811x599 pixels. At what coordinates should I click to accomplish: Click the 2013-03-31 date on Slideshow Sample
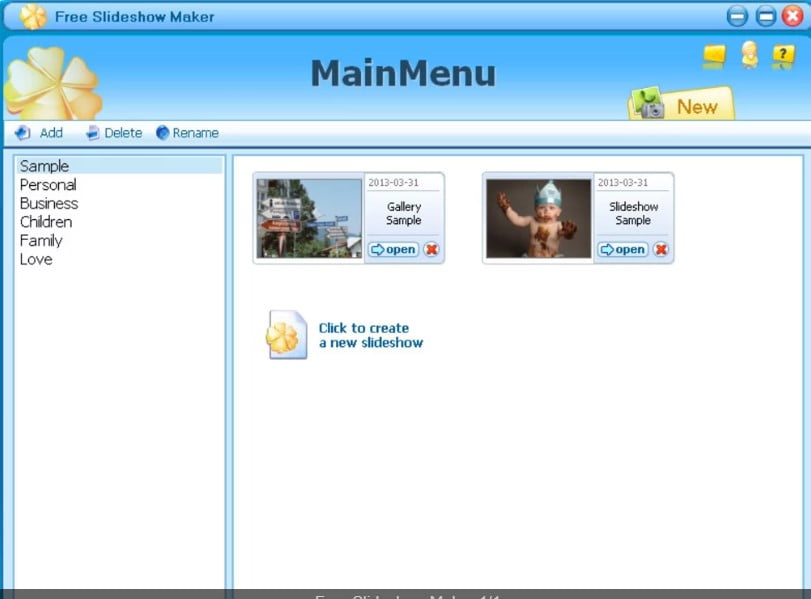[623, 183]
